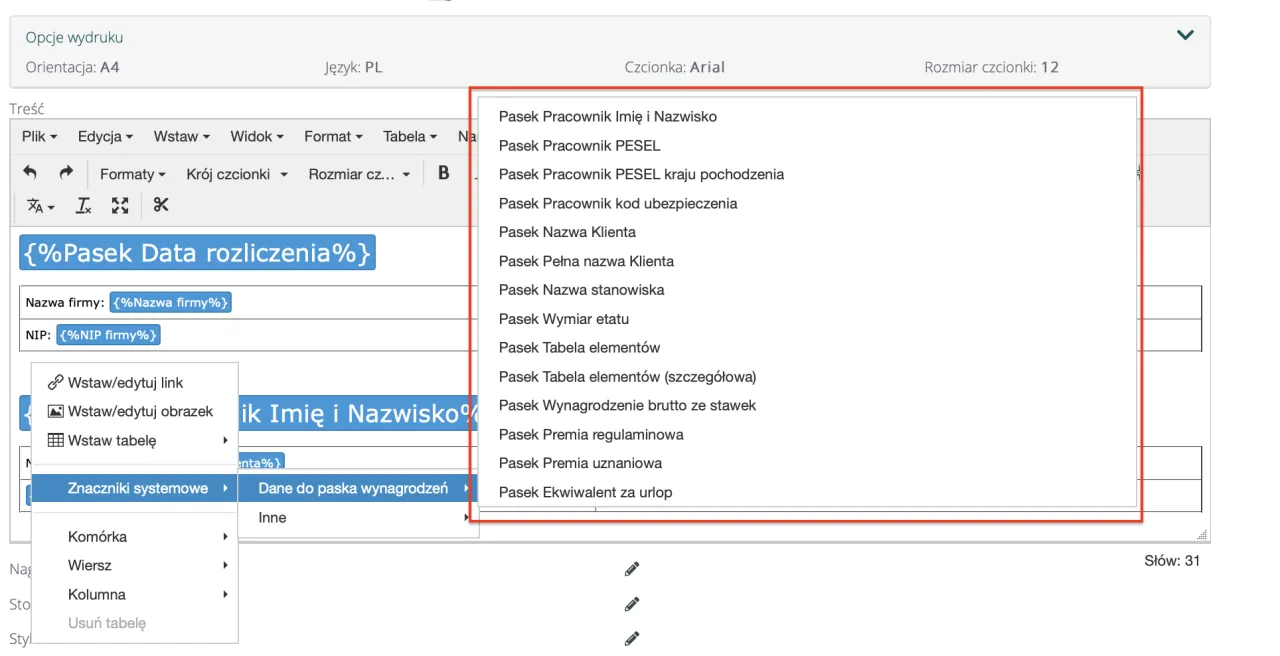Open the Formaty dropdown
This screenshot has height=656, width=1280.
[x=133, y=174]
